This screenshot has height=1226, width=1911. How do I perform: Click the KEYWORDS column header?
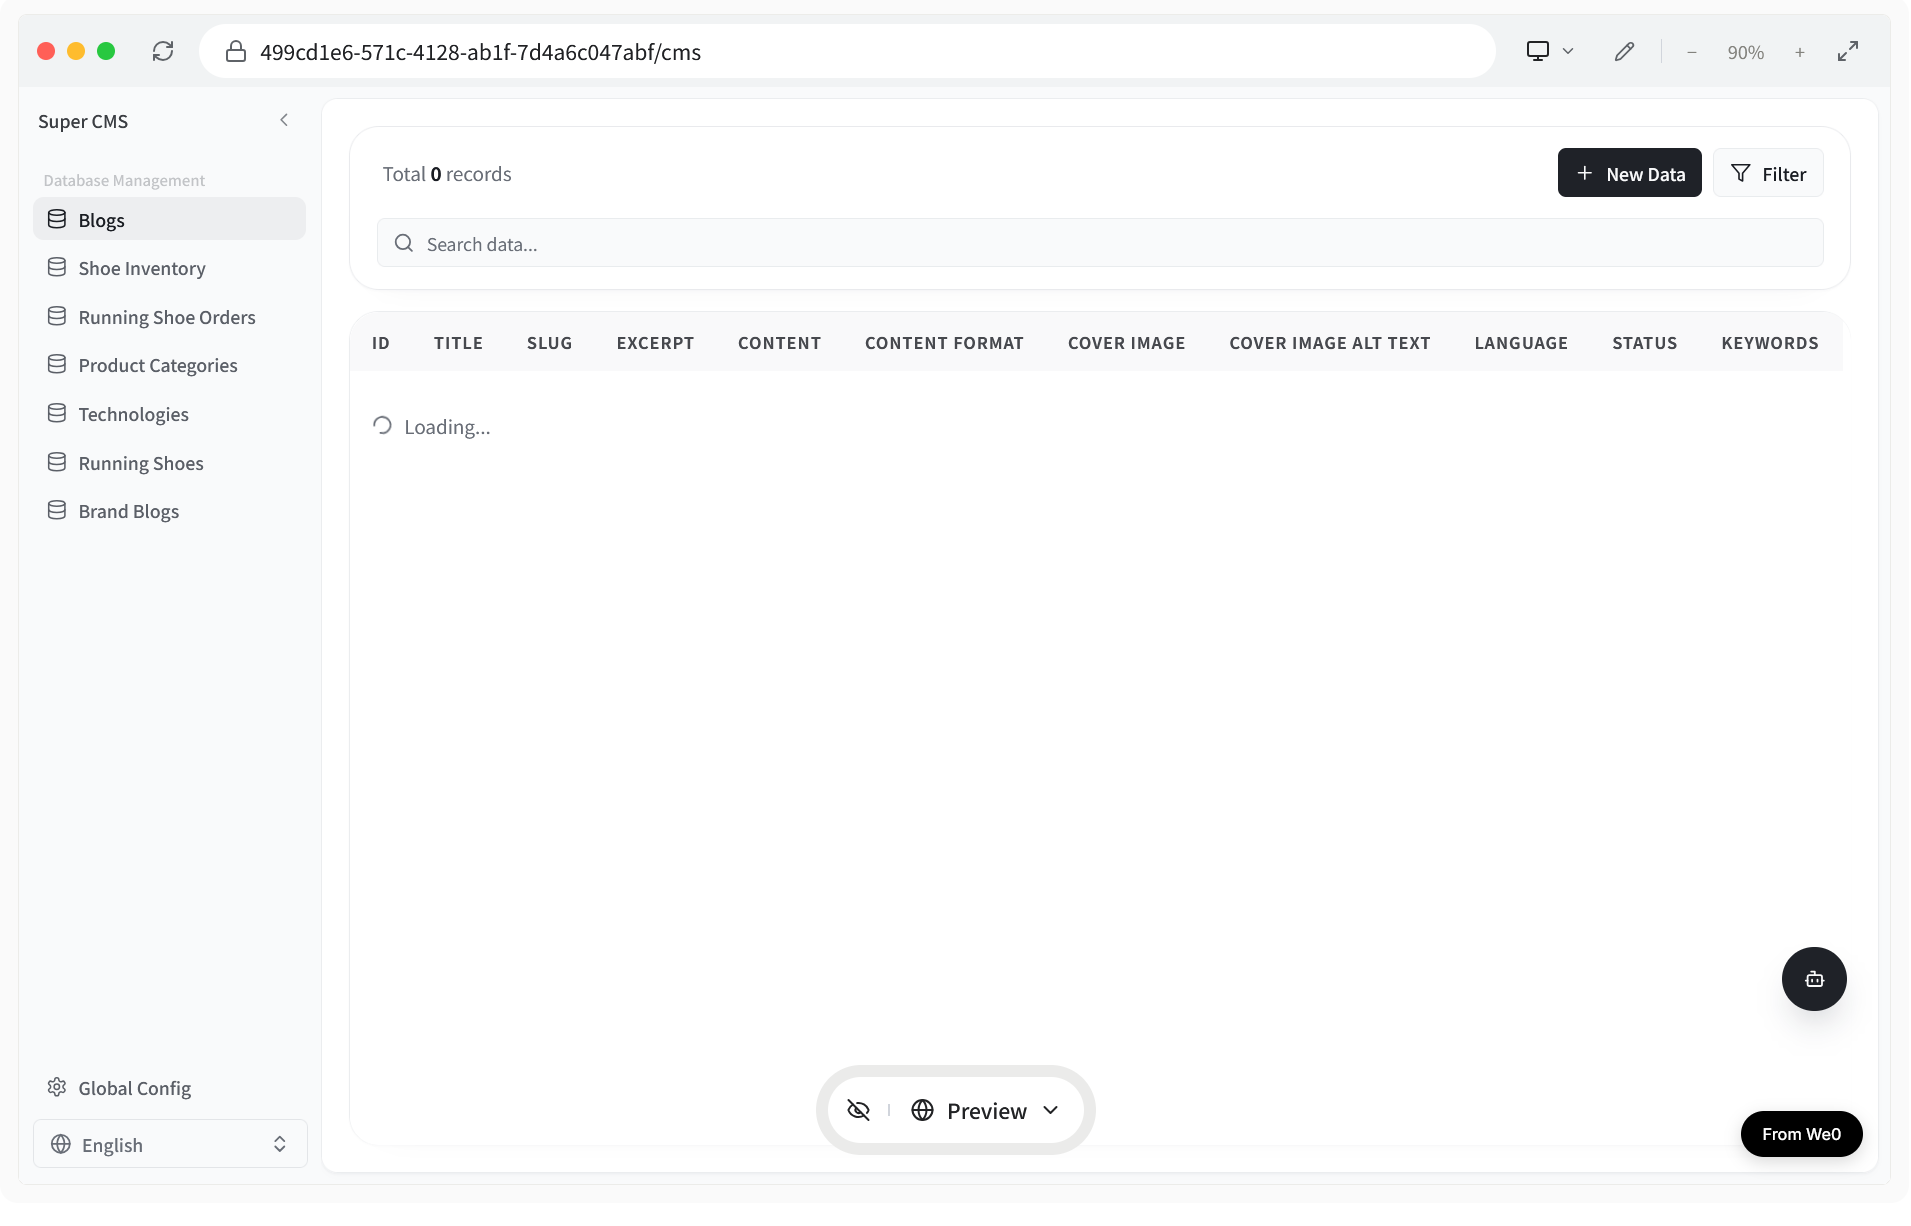(1770, 343)
